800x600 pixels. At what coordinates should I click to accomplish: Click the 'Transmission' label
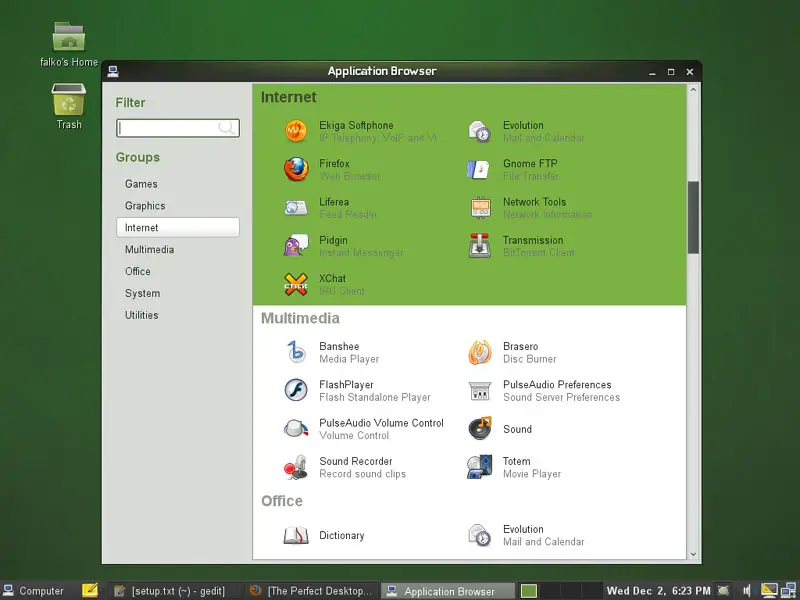tap(533, 240)
